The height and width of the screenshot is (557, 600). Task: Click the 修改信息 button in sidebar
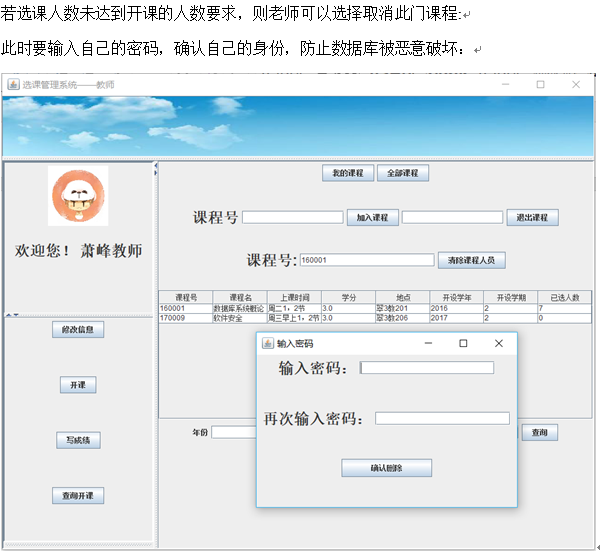pyautogui.click(x=78, y=329)
